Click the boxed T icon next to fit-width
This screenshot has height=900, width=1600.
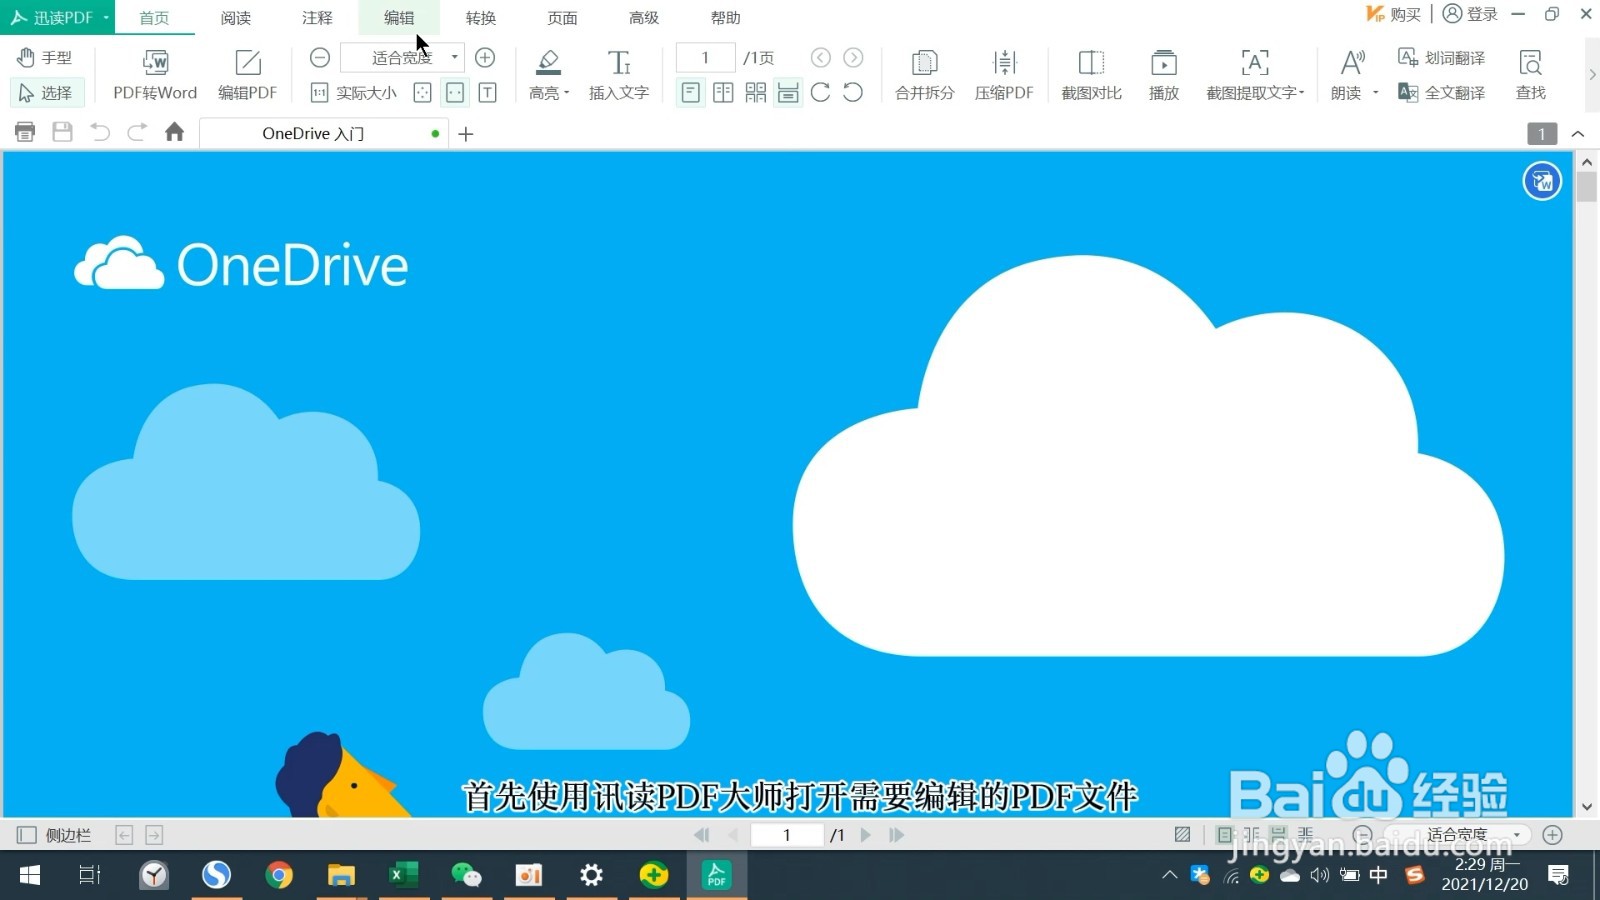pos(487,93)
